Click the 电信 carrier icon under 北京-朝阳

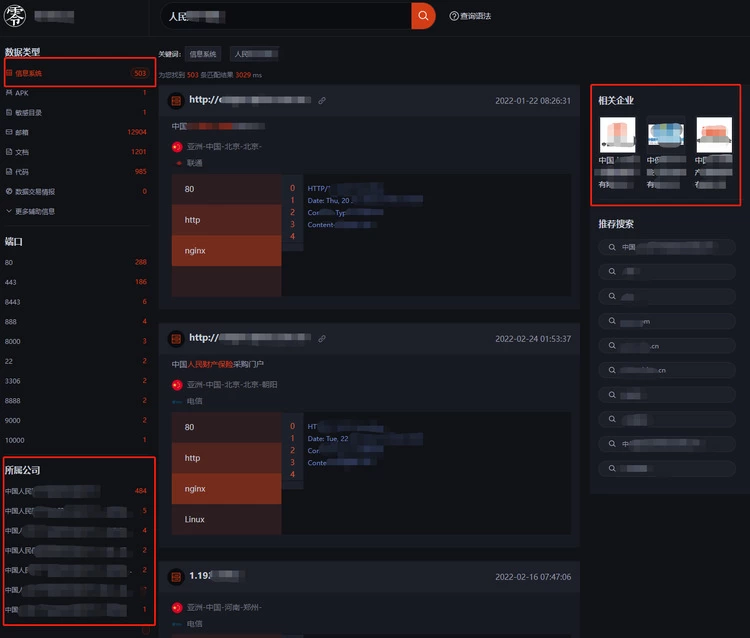177,401
